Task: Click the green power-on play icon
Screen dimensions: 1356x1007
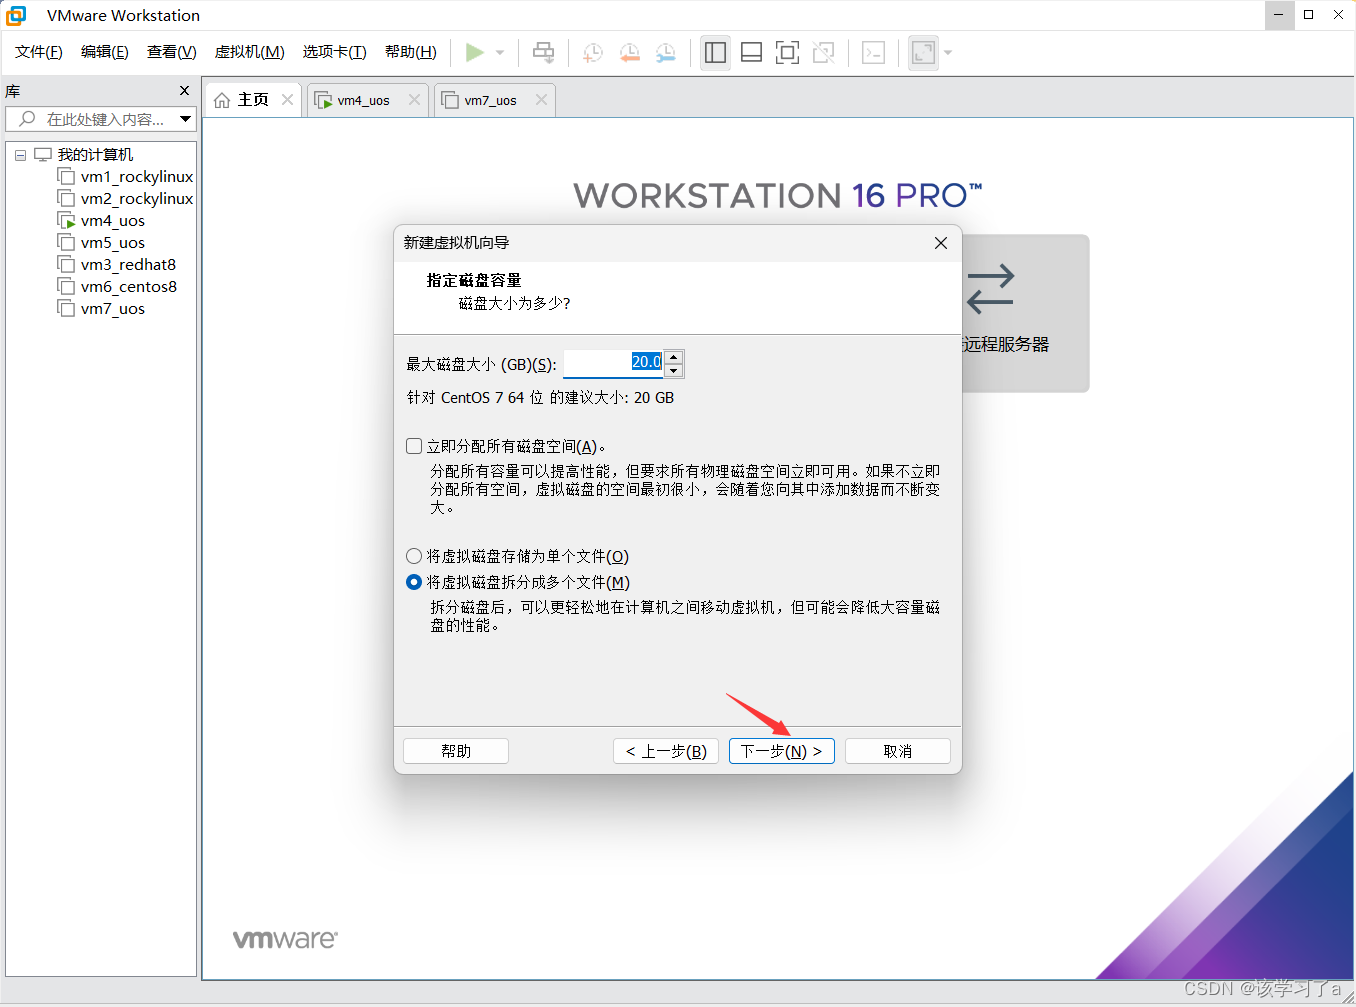Action: pos(475,52)
